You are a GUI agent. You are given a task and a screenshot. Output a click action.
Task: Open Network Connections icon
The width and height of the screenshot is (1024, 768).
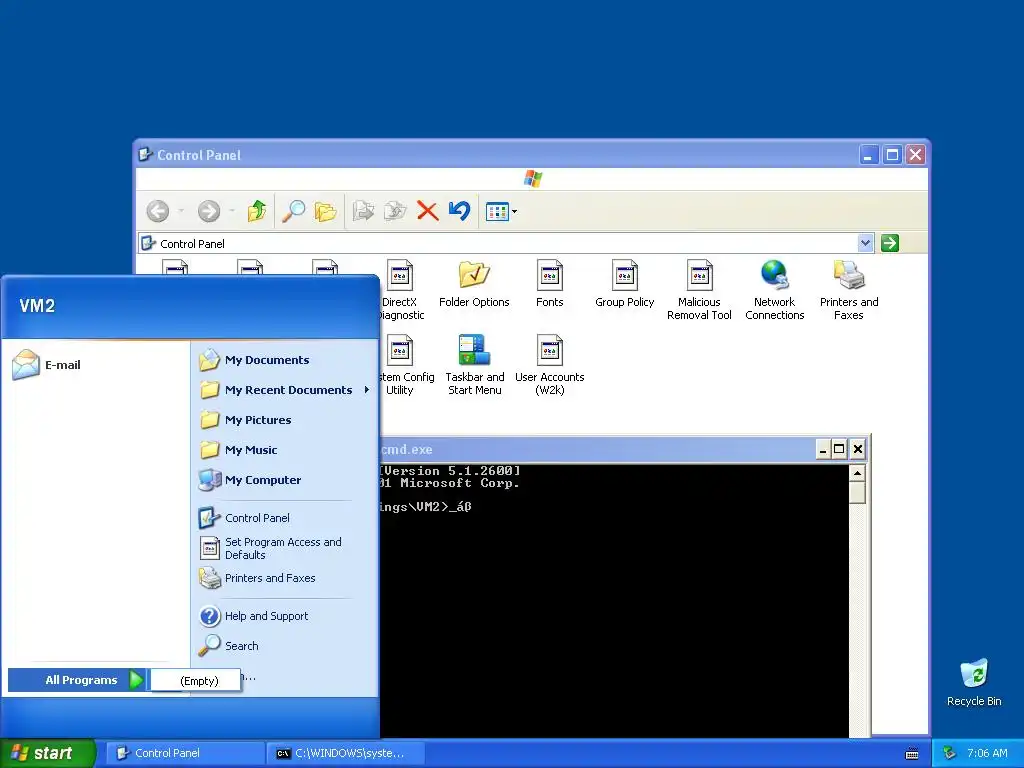[x=775, y=290]
